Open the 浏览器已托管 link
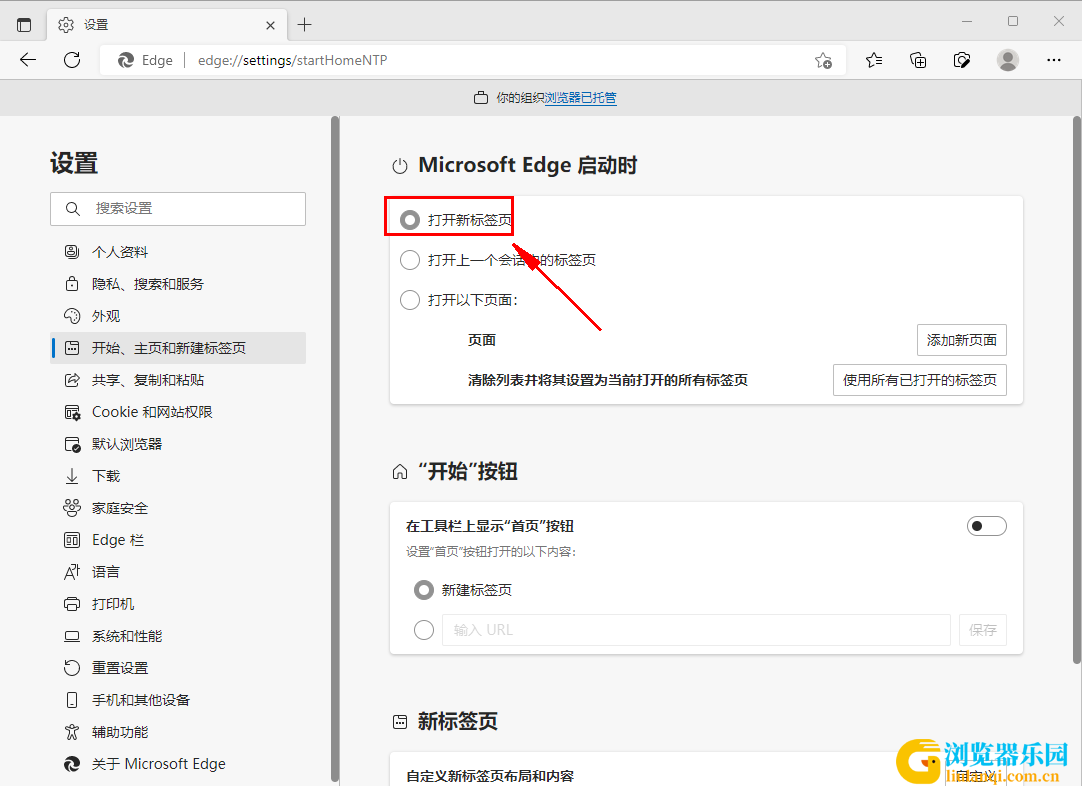The image size is (1082, 786). click(580, 98)
